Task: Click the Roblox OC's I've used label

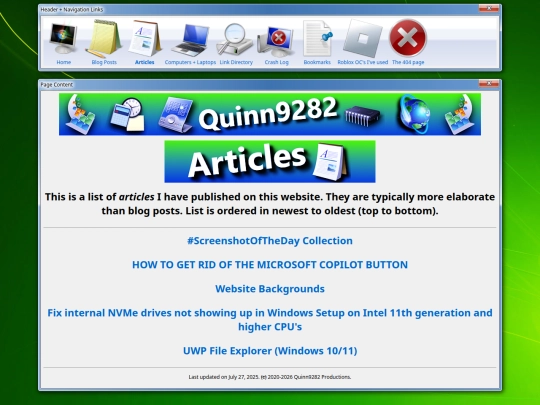Action: [363, 62]
